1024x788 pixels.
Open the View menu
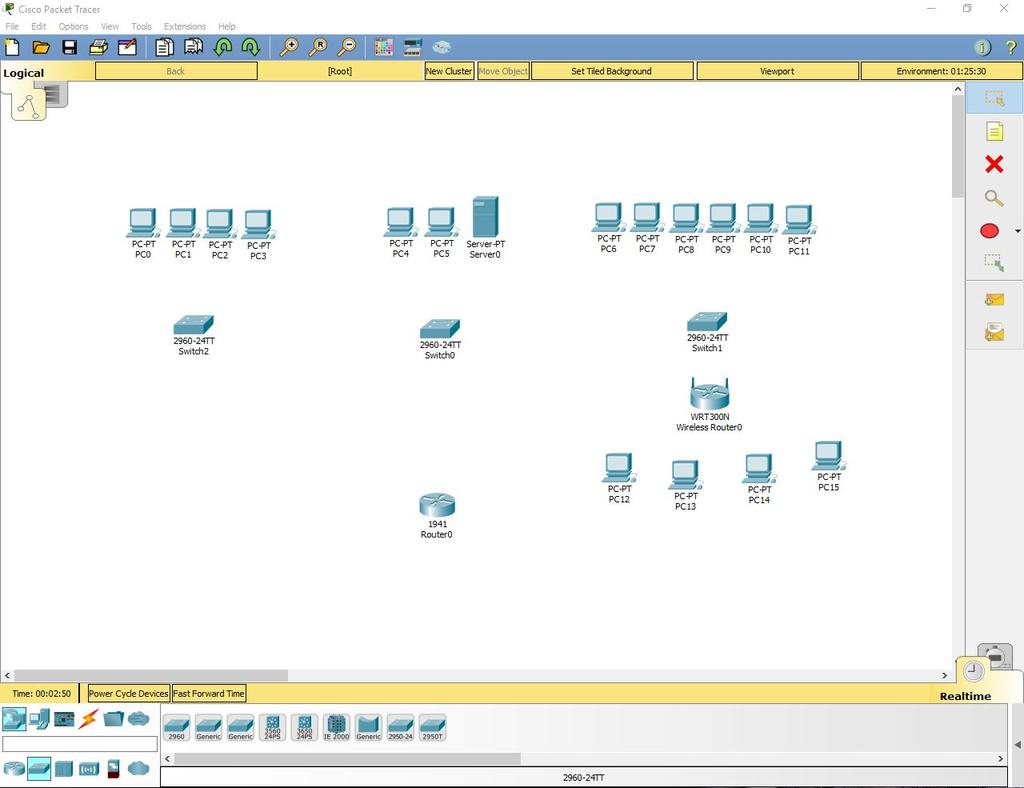pyautogui.click(x=110, y=26)
